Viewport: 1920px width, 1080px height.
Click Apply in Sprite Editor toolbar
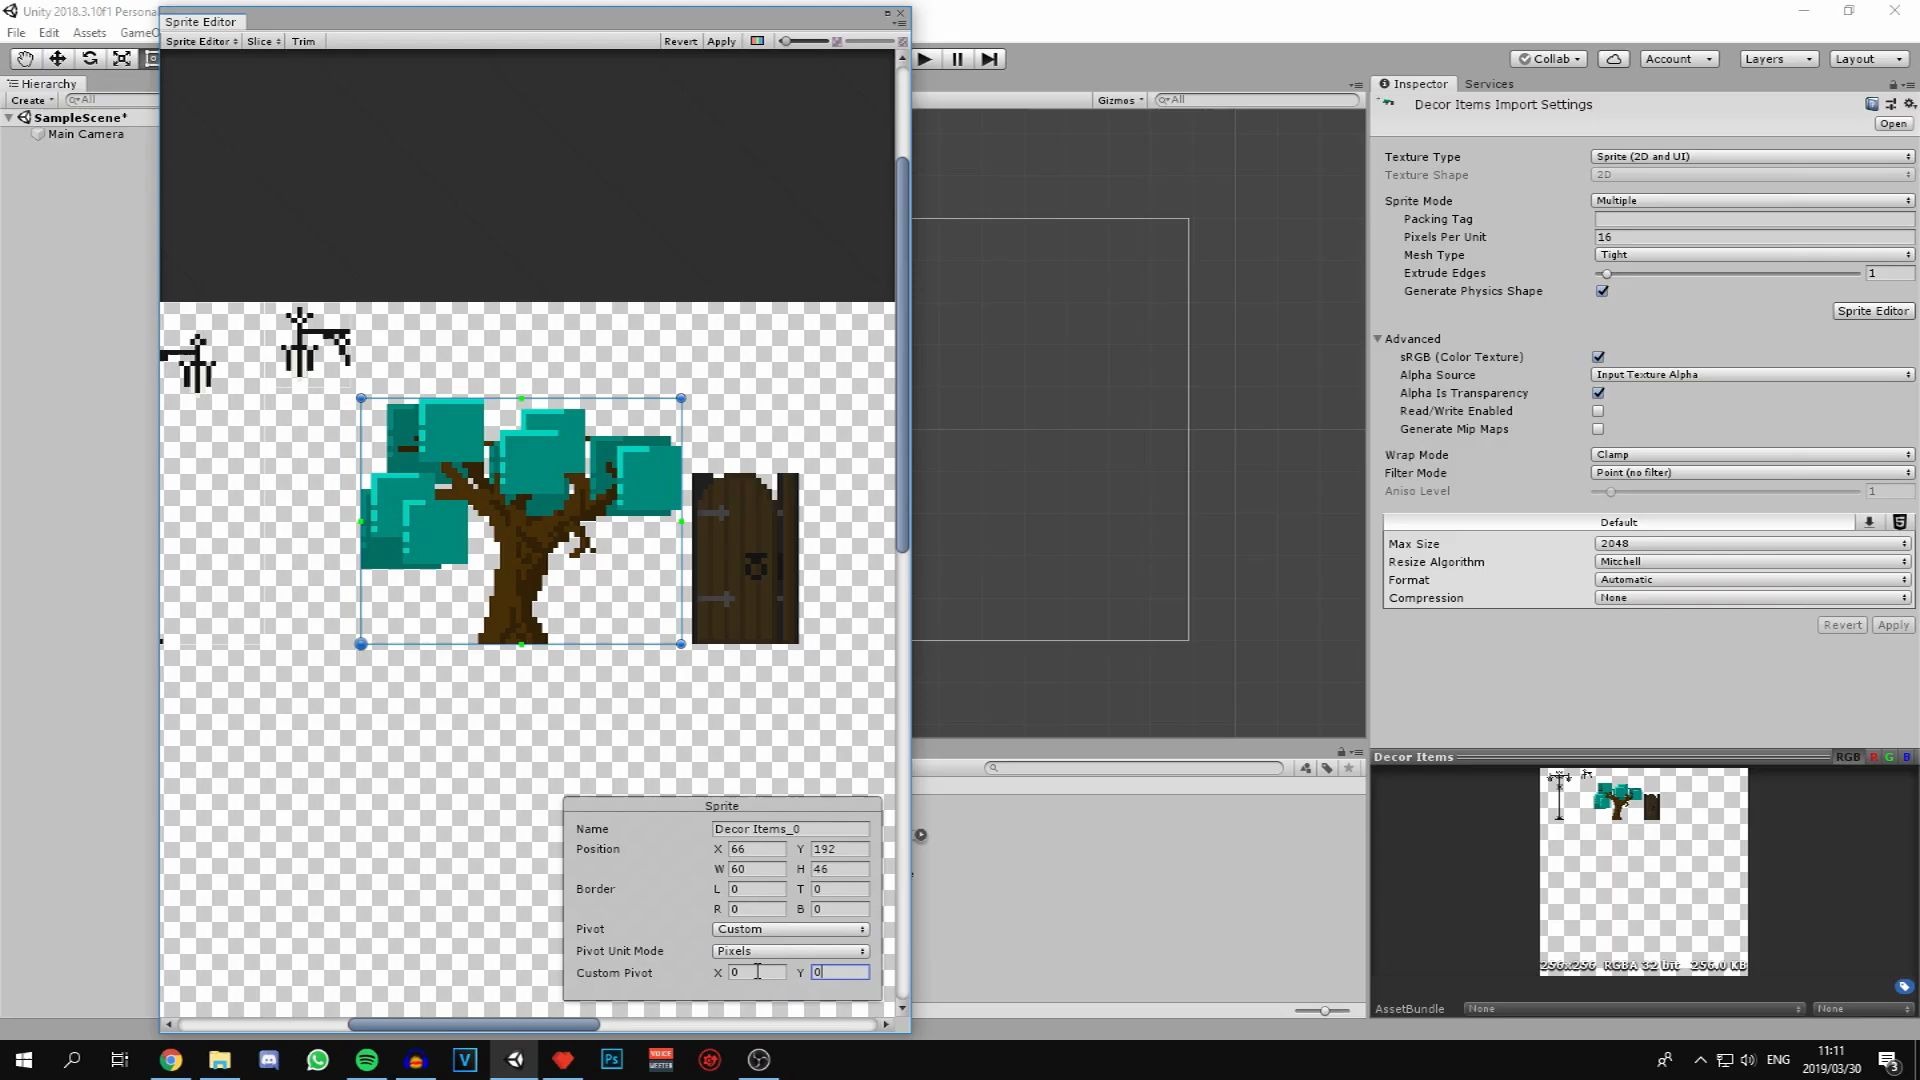click(x=721, y=41)
